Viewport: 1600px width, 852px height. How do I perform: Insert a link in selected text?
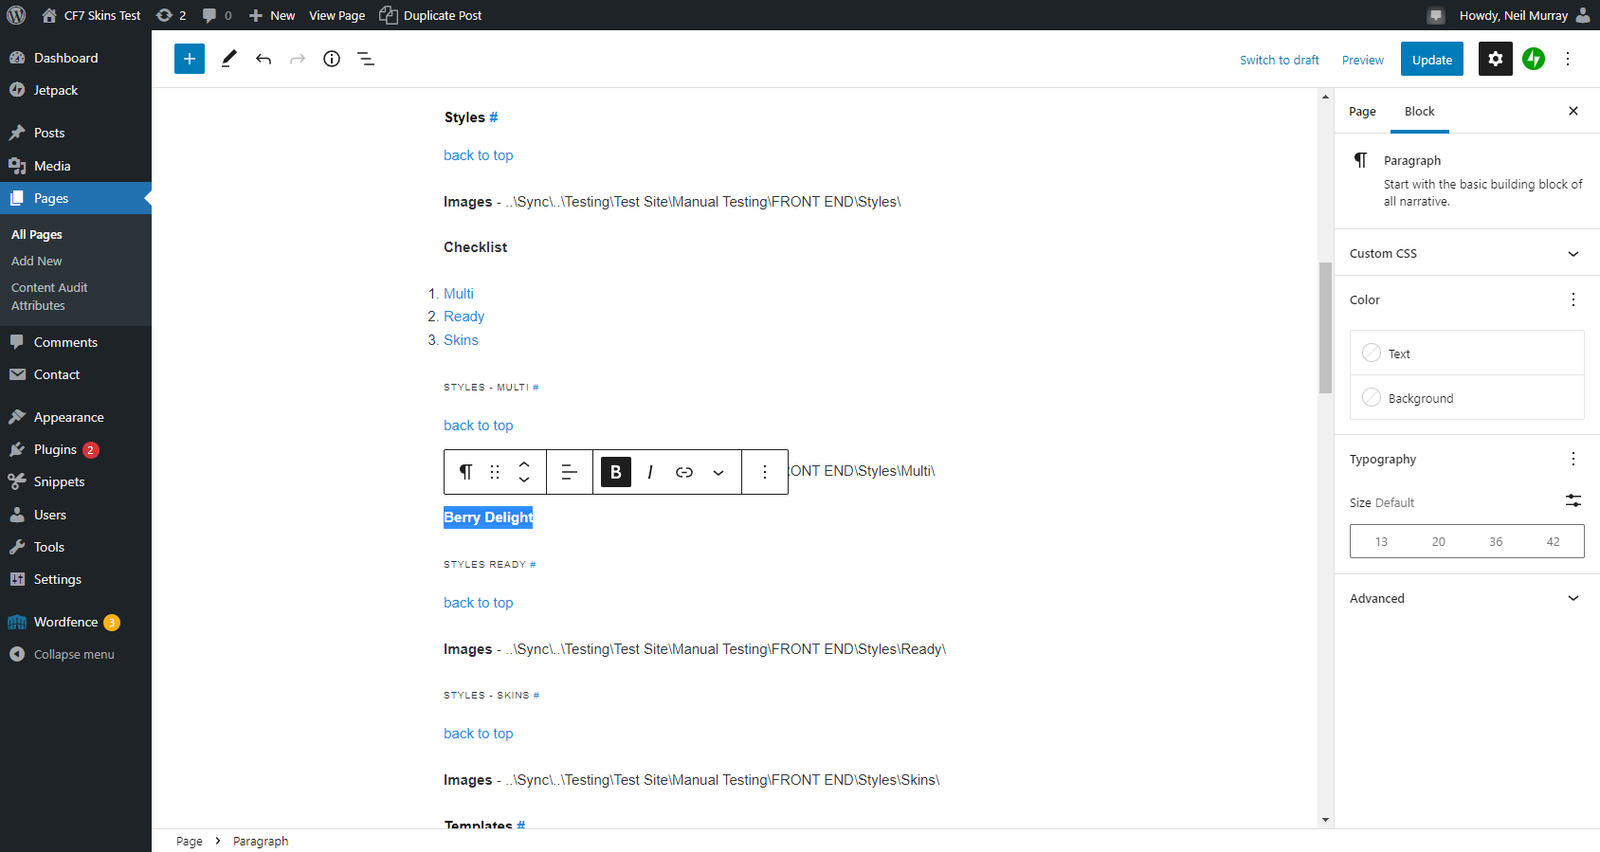(684, 472)
